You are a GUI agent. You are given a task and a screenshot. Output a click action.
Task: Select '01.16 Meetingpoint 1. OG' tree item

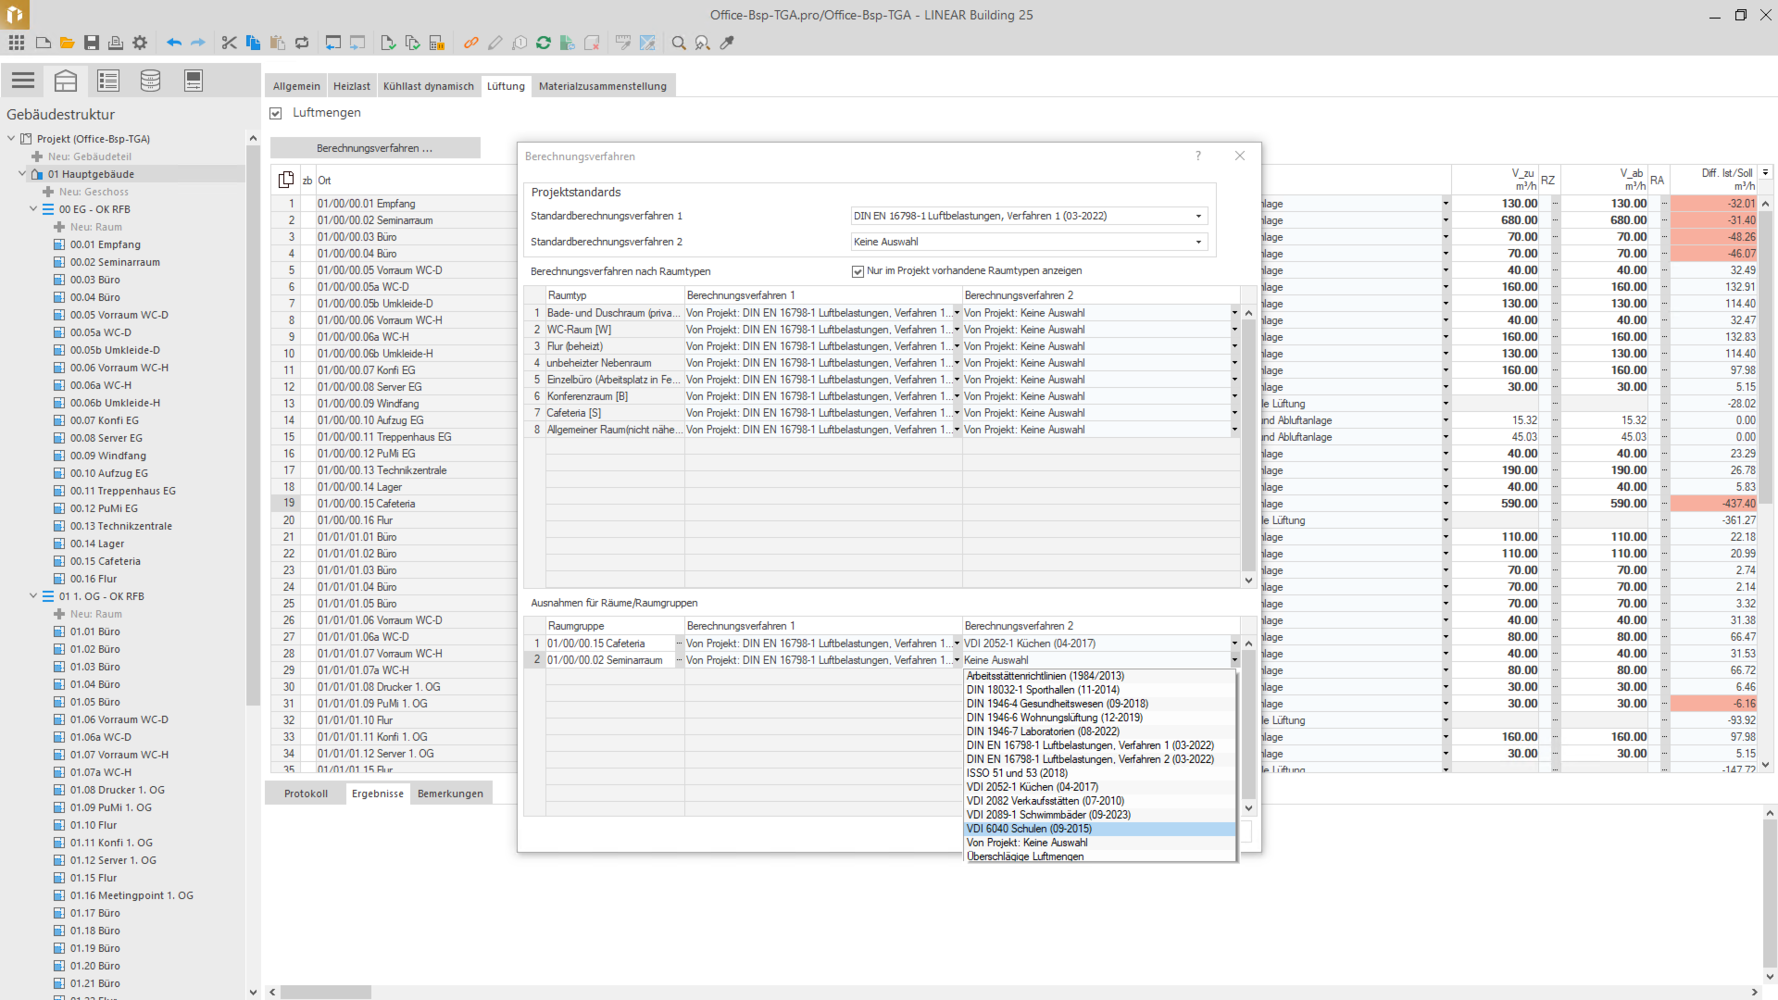click(131, 896)
